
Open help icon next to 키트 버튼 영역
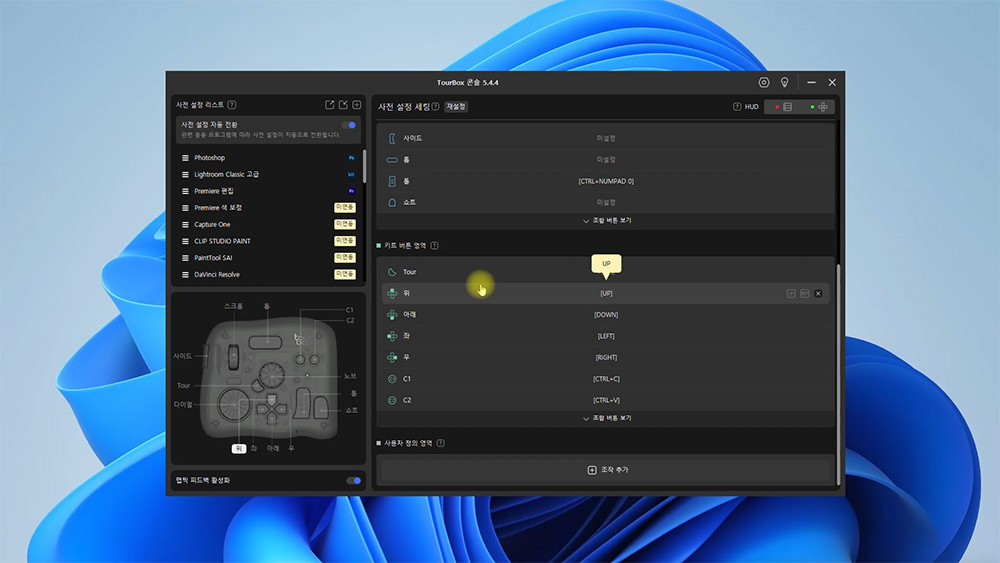tap(434, 245)
